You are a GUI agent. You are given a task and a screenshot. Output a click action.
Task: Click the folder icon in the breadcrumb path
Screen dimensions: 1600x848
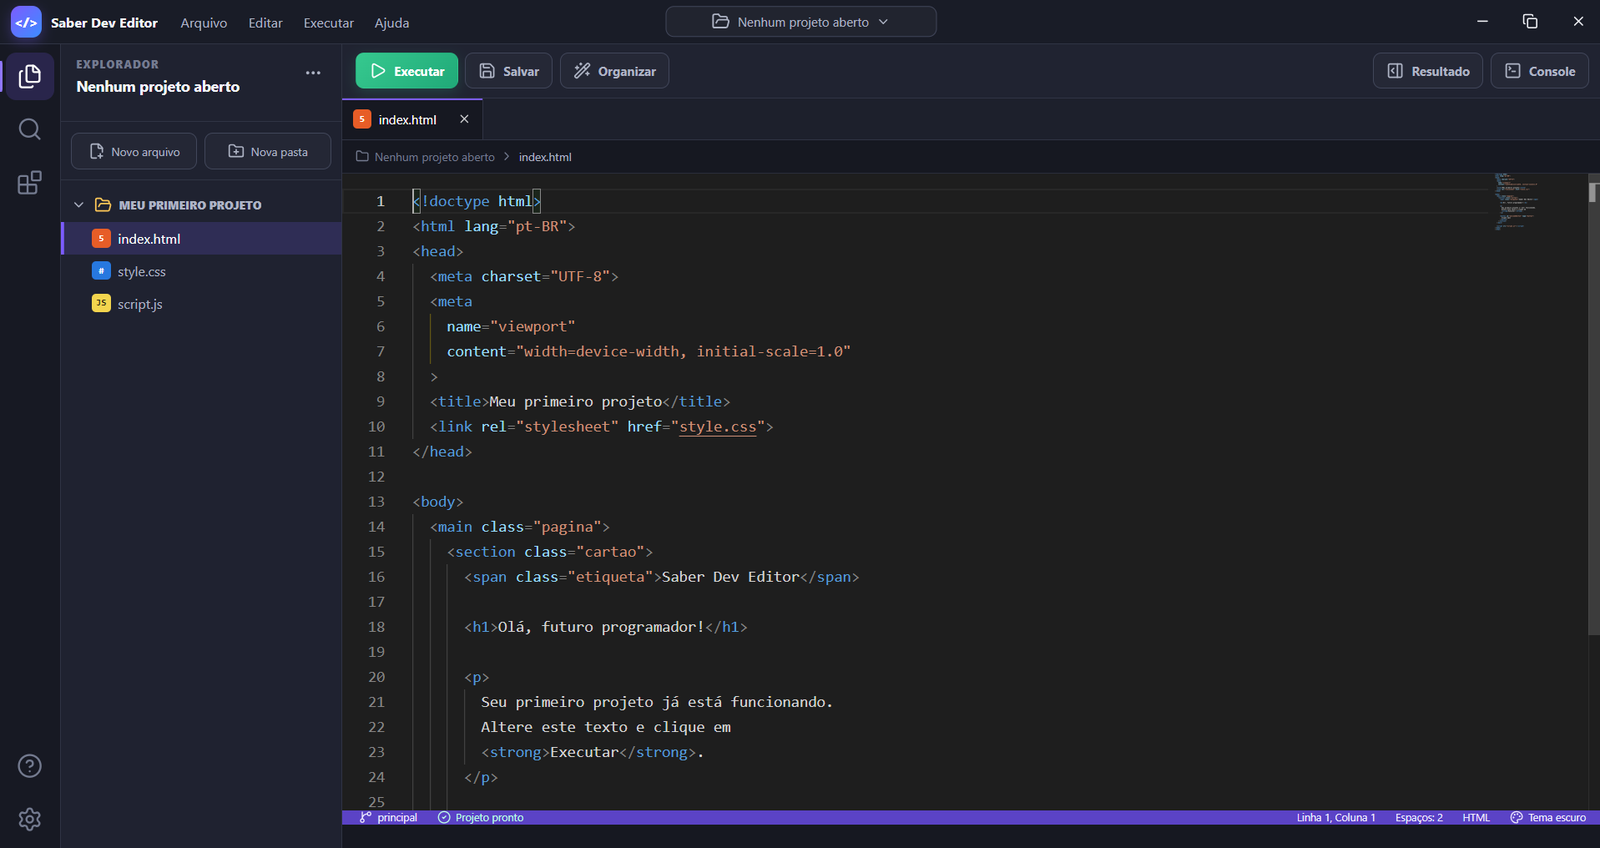coord(363,157)
